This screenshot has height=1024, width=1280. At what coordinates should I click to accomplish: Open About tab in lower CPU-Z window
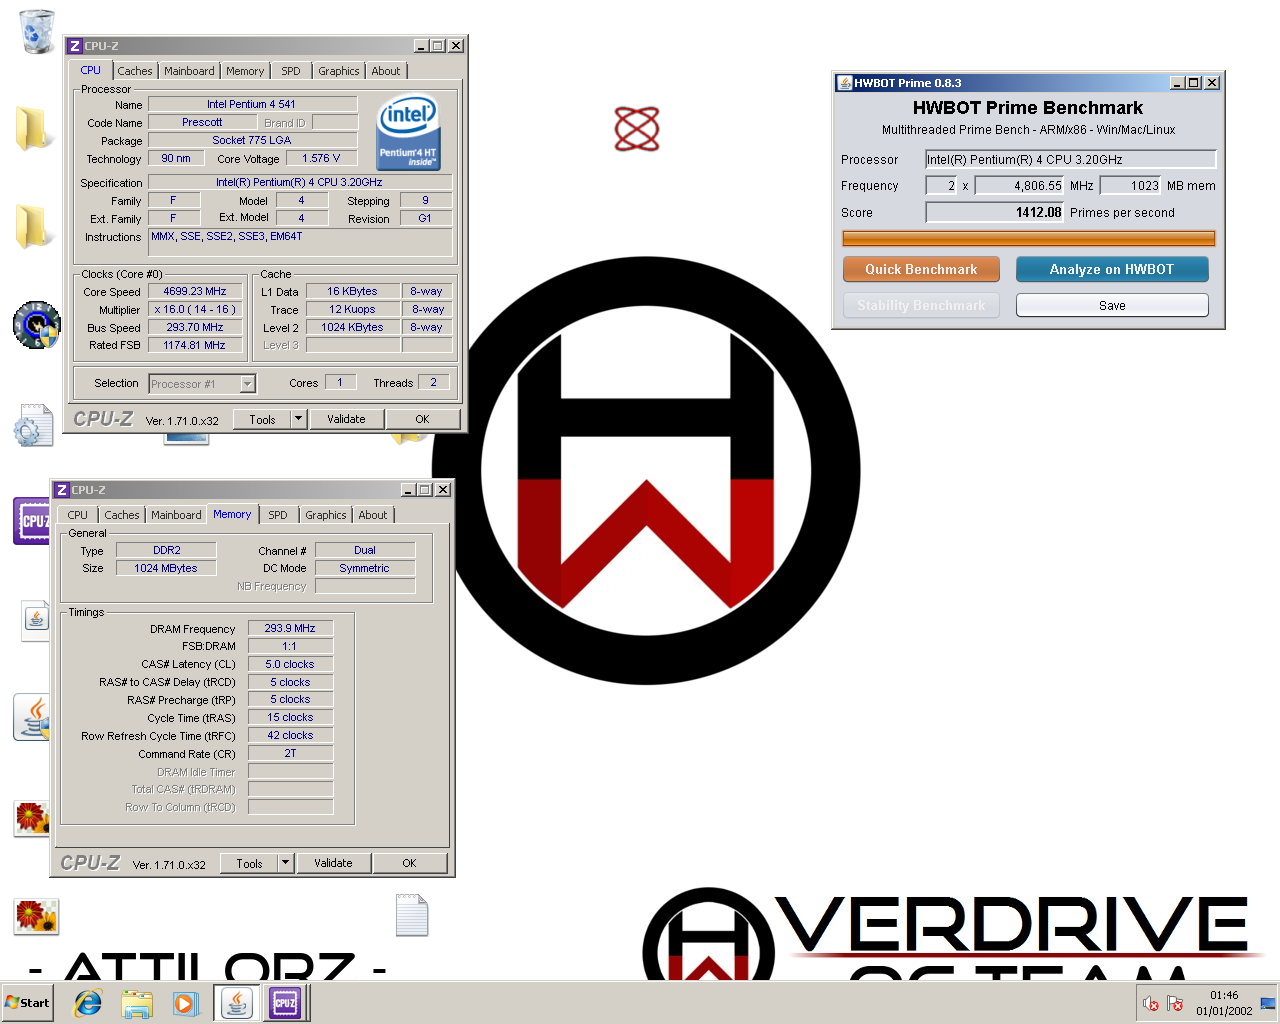tap(373, 515)
